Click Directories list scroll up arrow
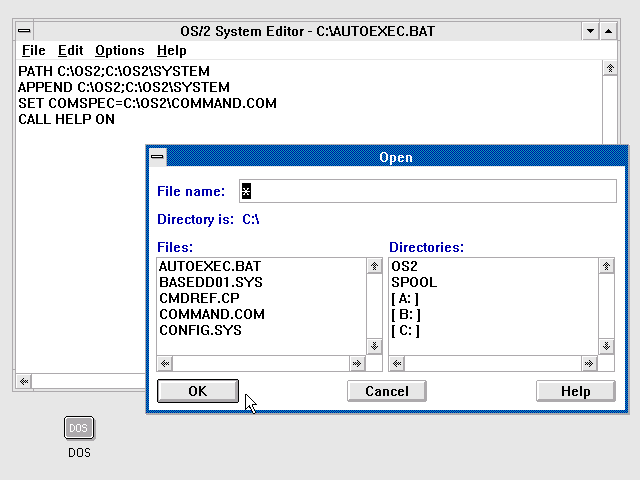Screen dimensions: 640x480 [x=606, y=266]
